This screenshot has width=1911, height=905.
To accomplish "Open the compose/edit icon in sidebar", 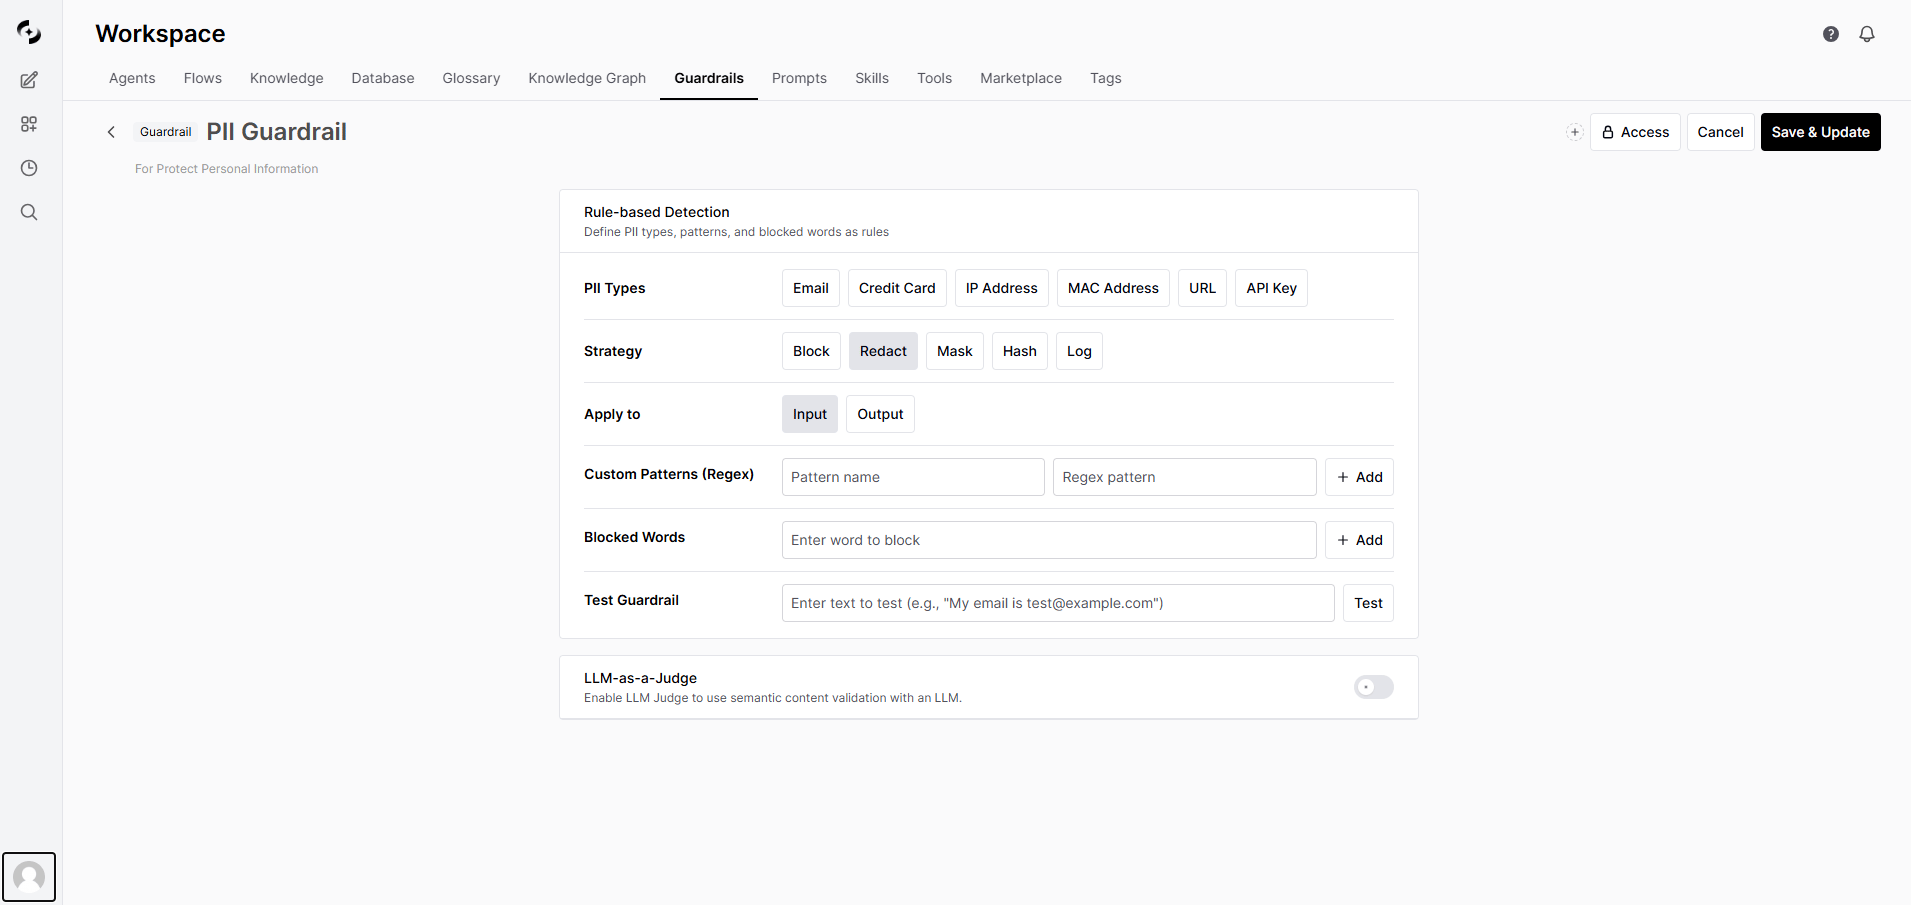I will 29,80.
